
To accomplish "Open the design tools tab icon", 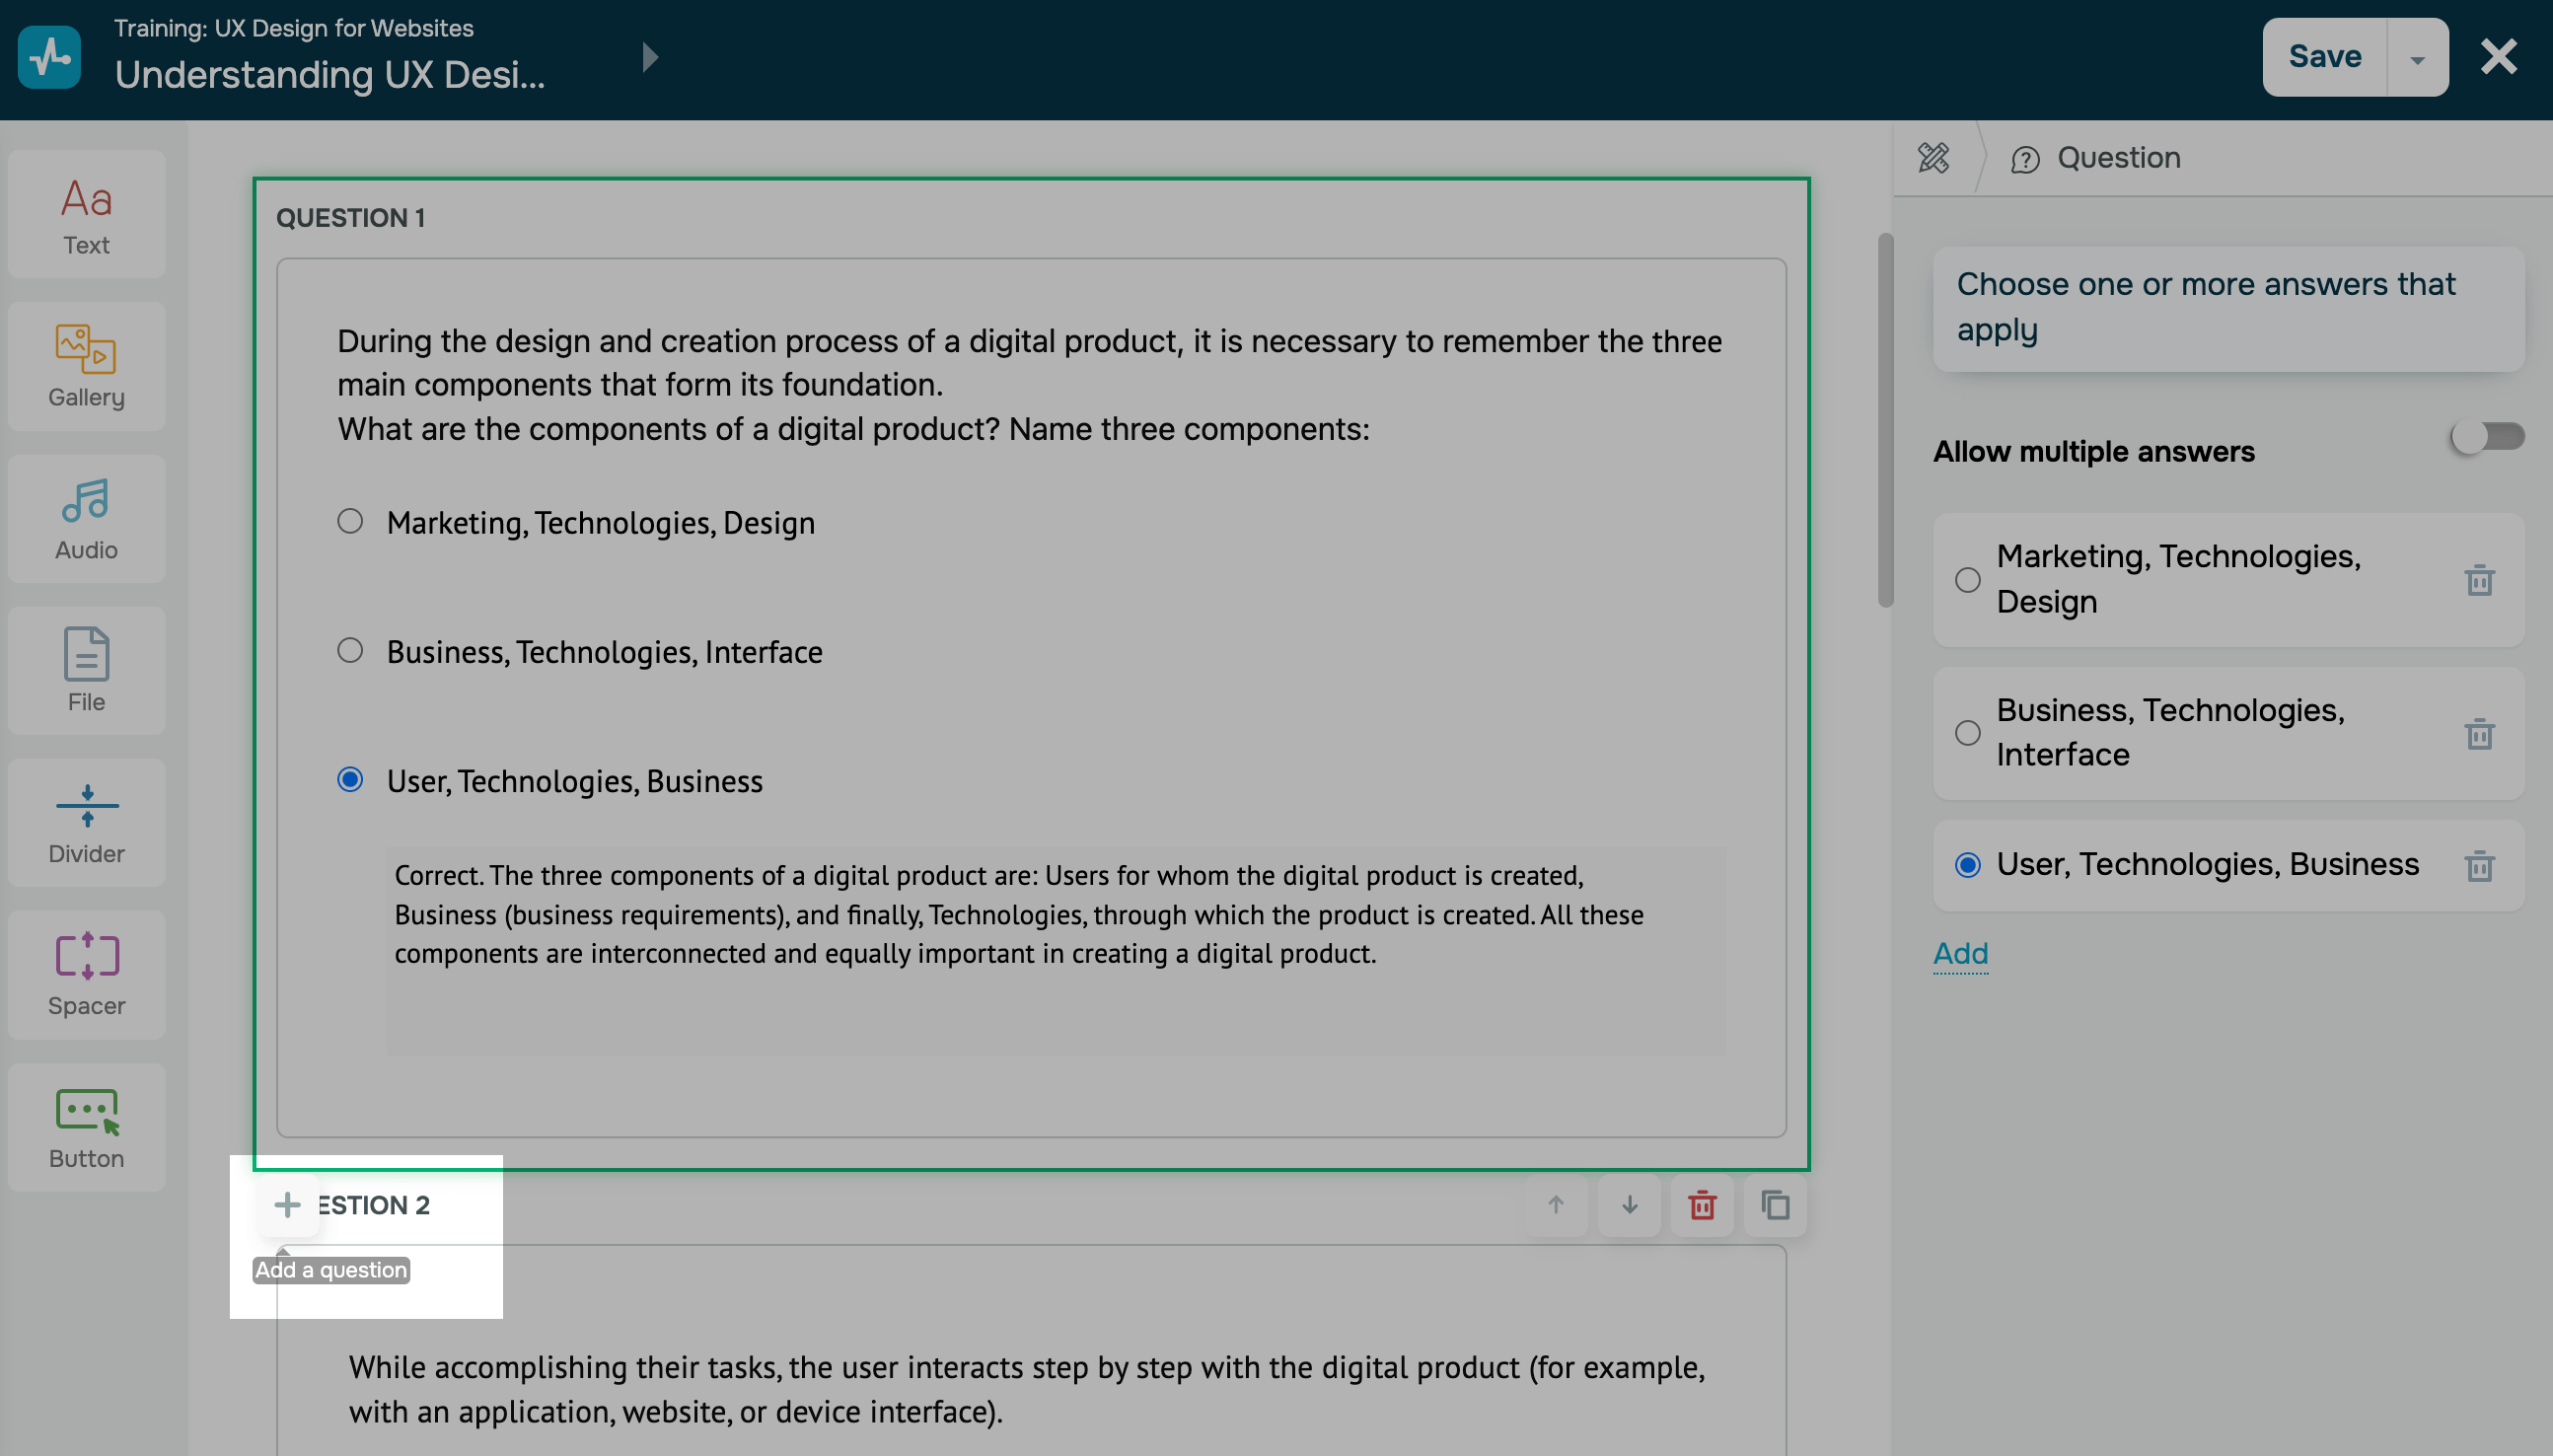I will tap(1933, 158).
